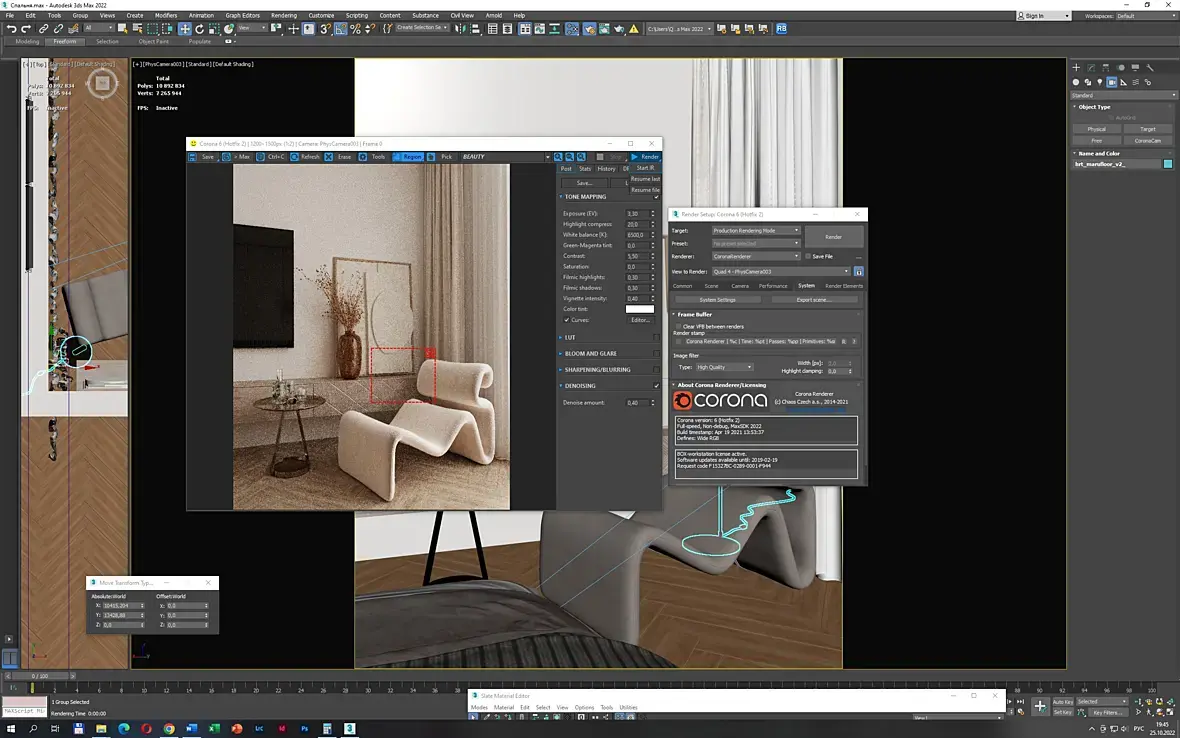
Task: Open the Target rendering mode dropdown
Action: (x=756, y=230)
